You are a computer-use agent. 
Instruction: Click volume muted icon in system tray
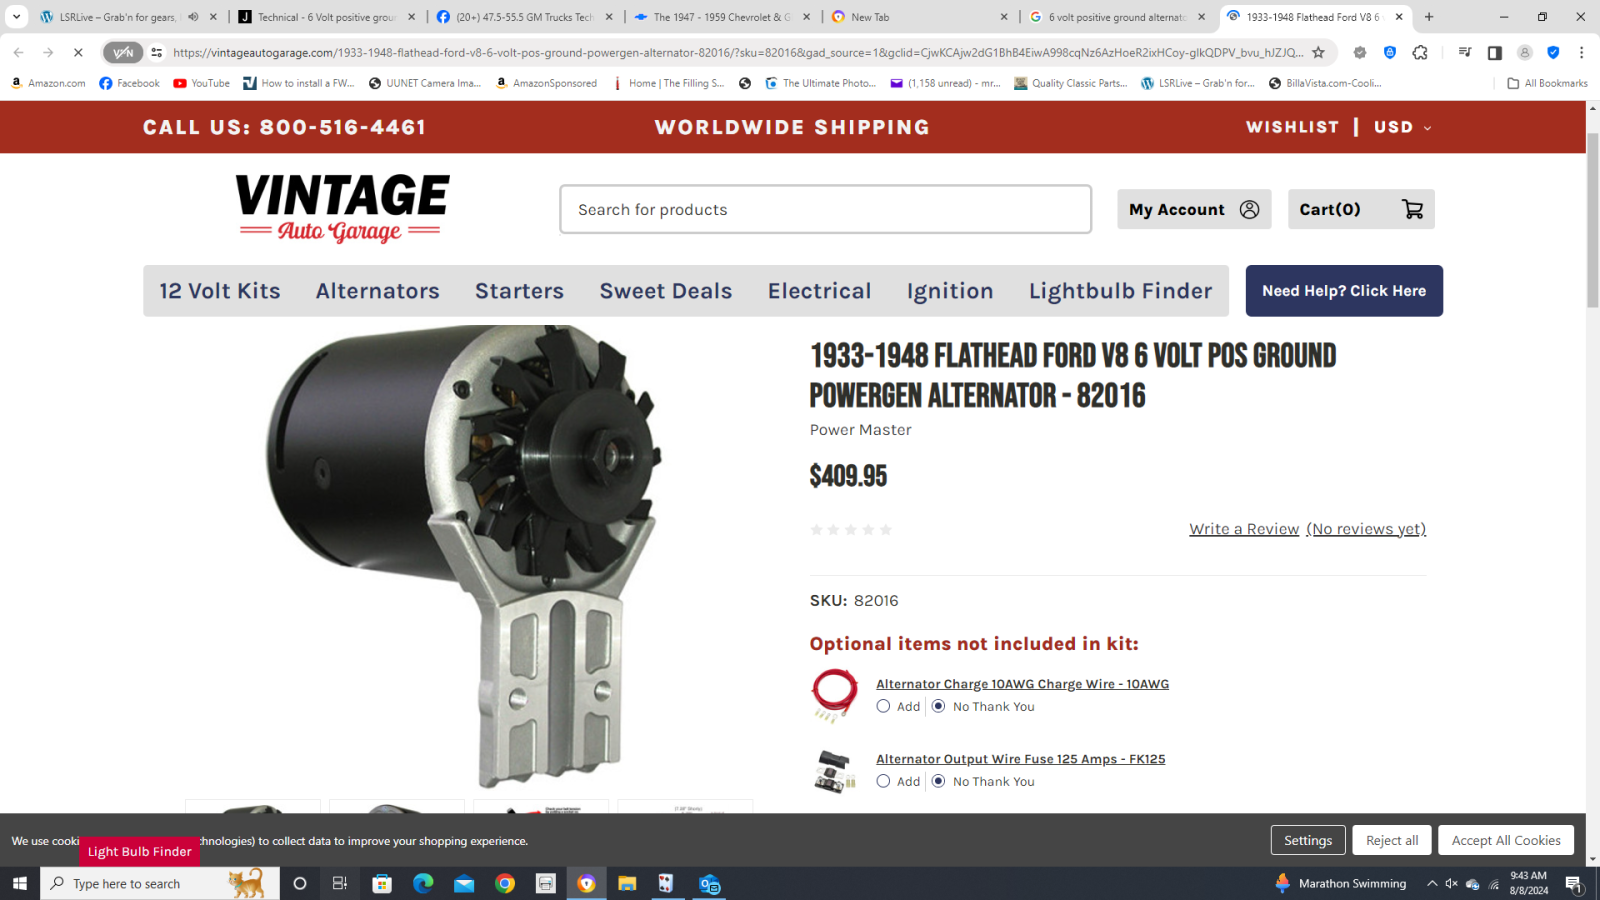click(1451, 883)
